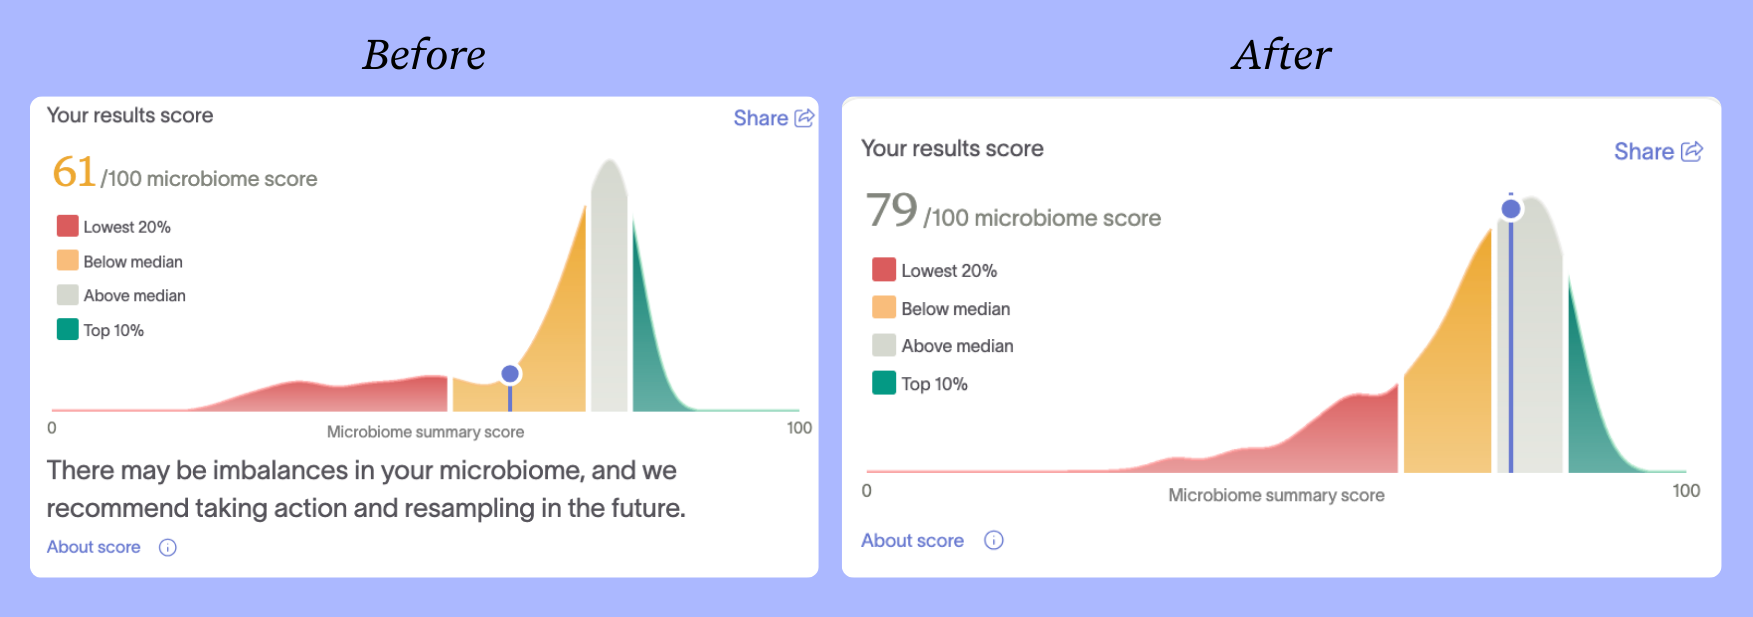Switch to the Before view

pyautogui.click(x=424, y=55)
